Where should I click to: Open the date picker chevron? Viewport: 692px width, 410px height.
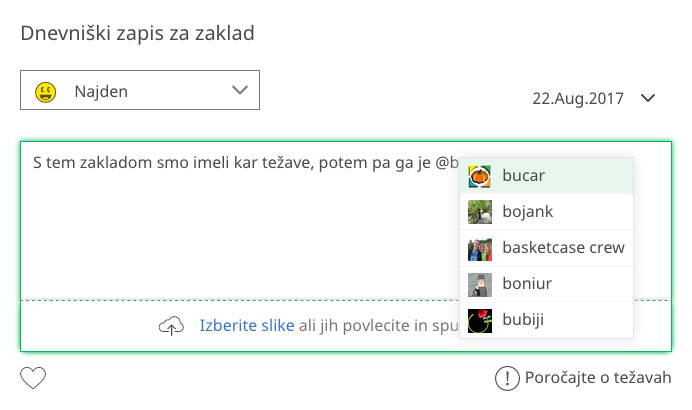coord(648,98)
